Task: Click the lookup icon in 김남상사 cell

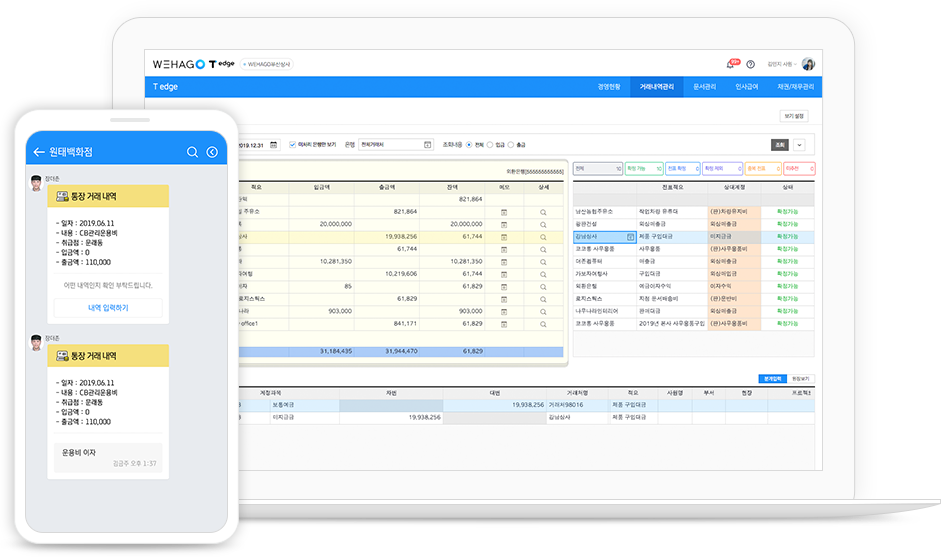Action: tap(630, 237)
